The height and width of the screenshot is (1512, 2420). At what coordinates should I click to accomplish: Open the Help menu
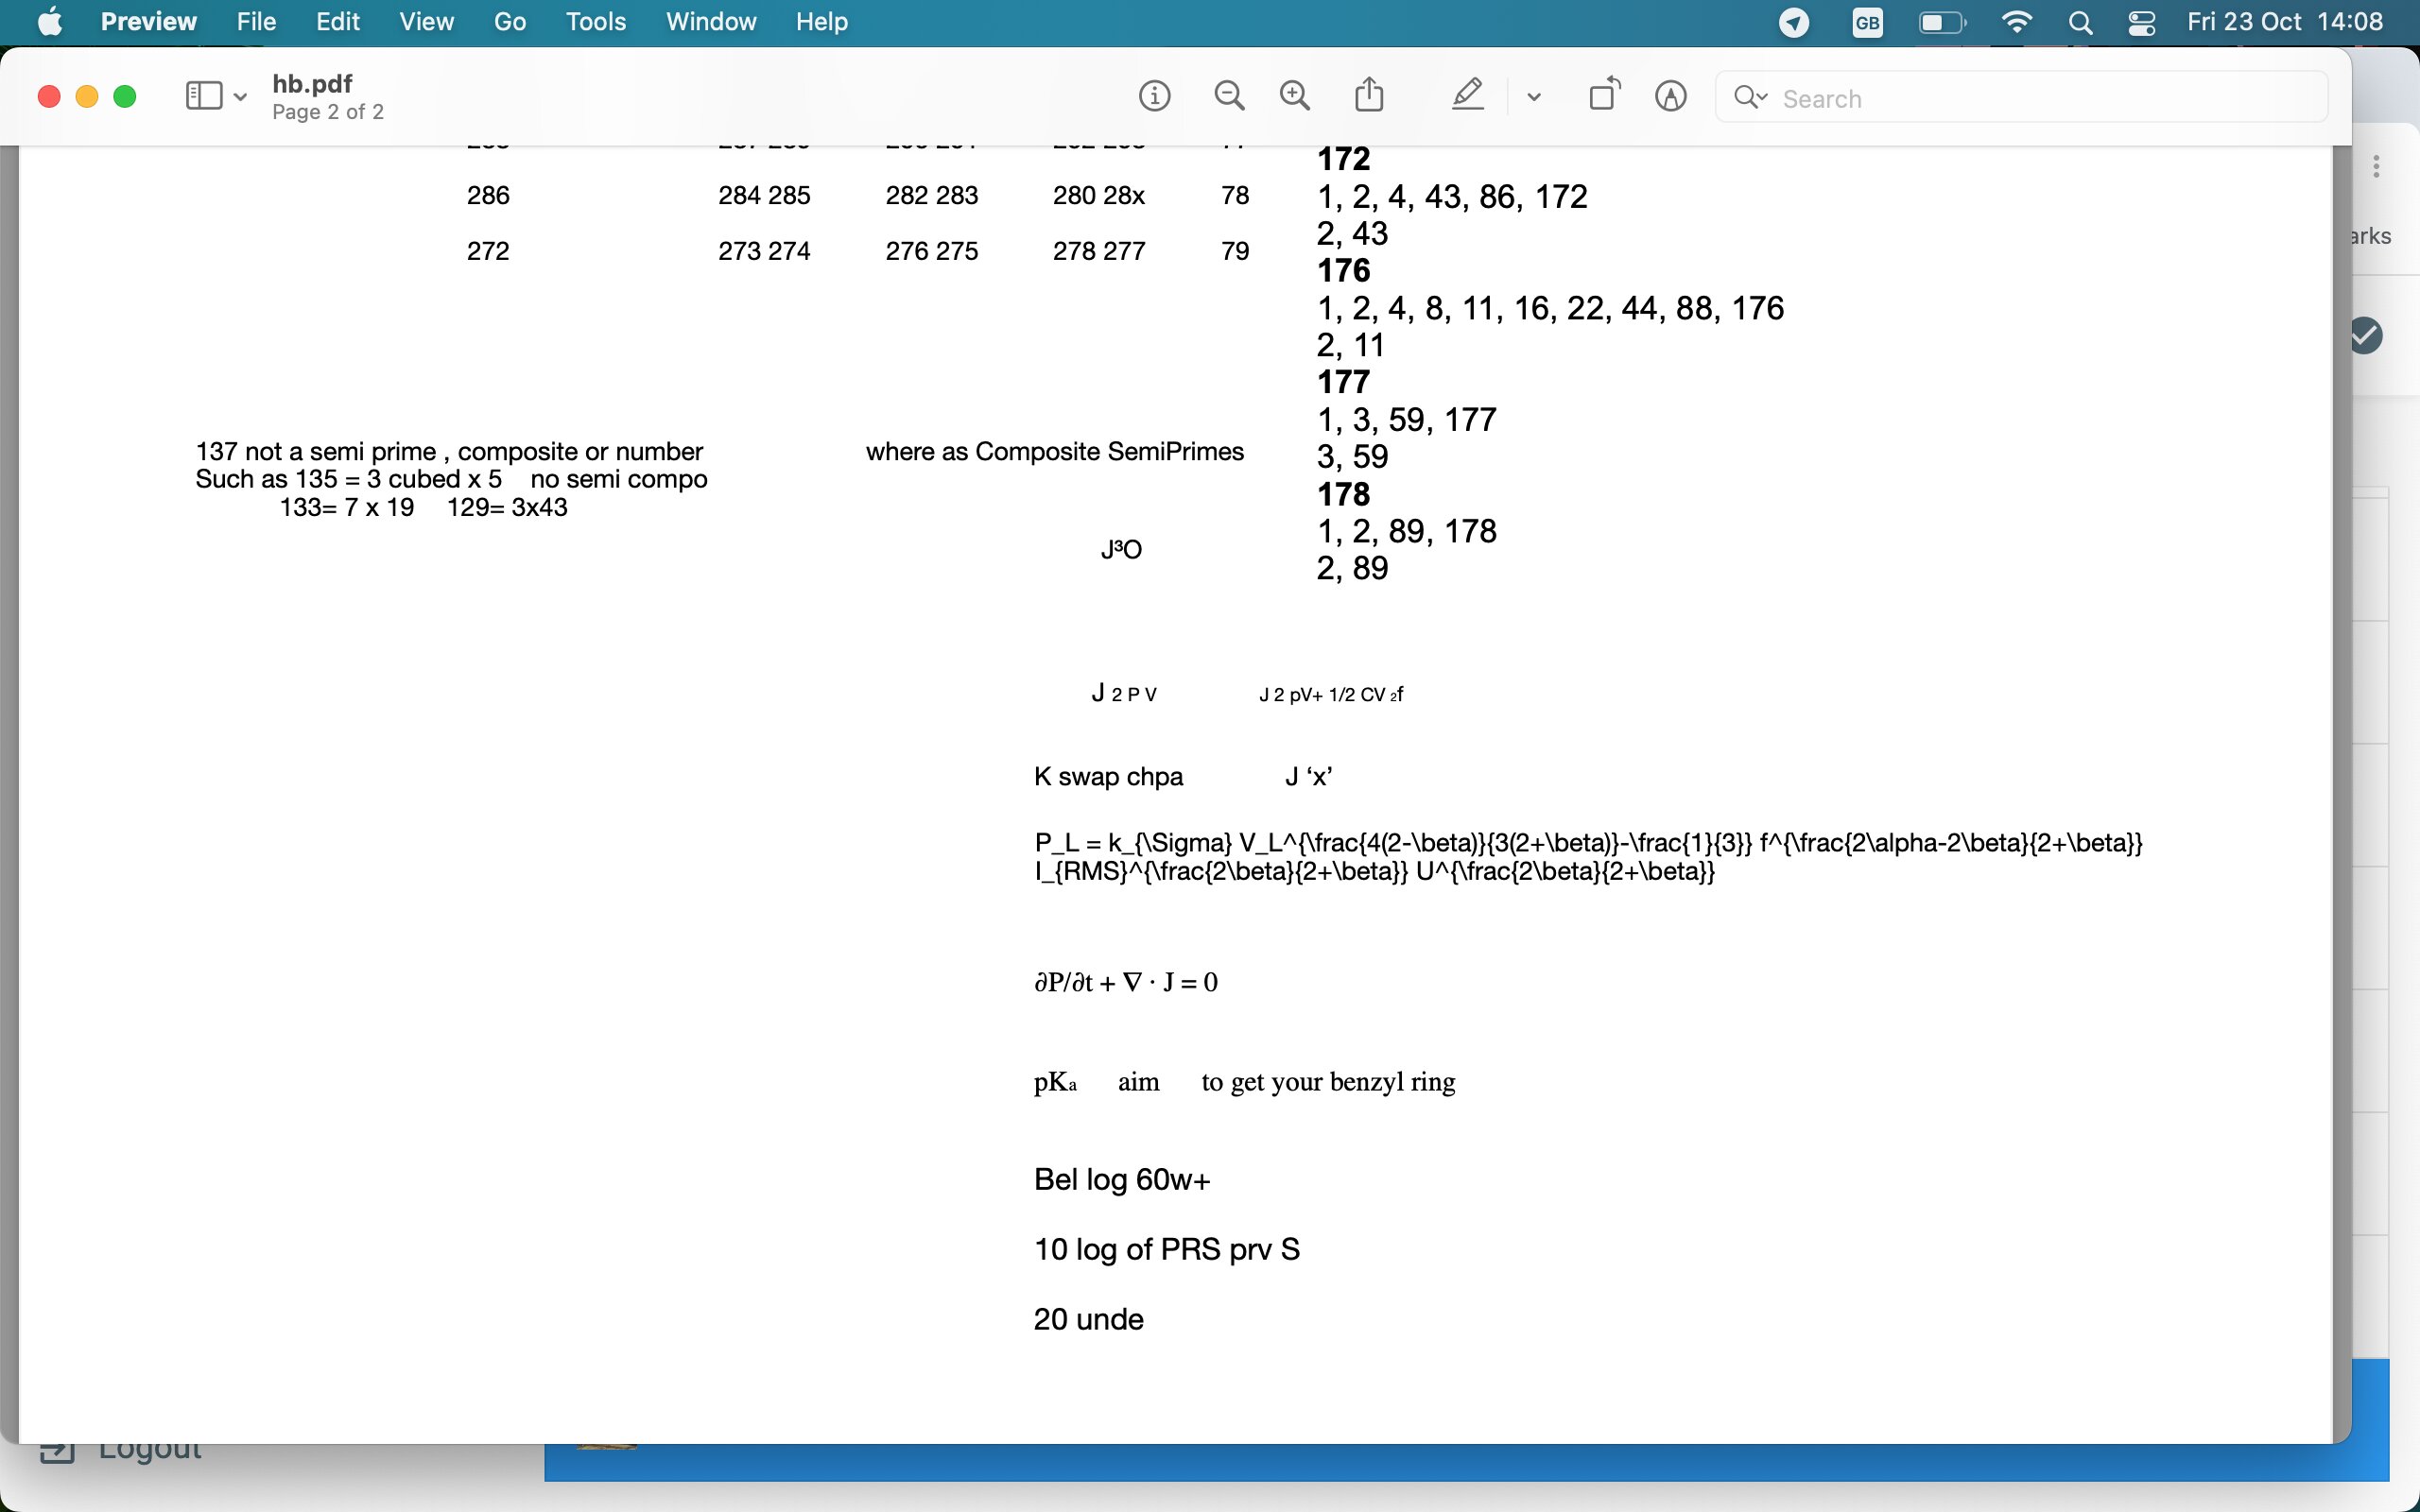822,22
